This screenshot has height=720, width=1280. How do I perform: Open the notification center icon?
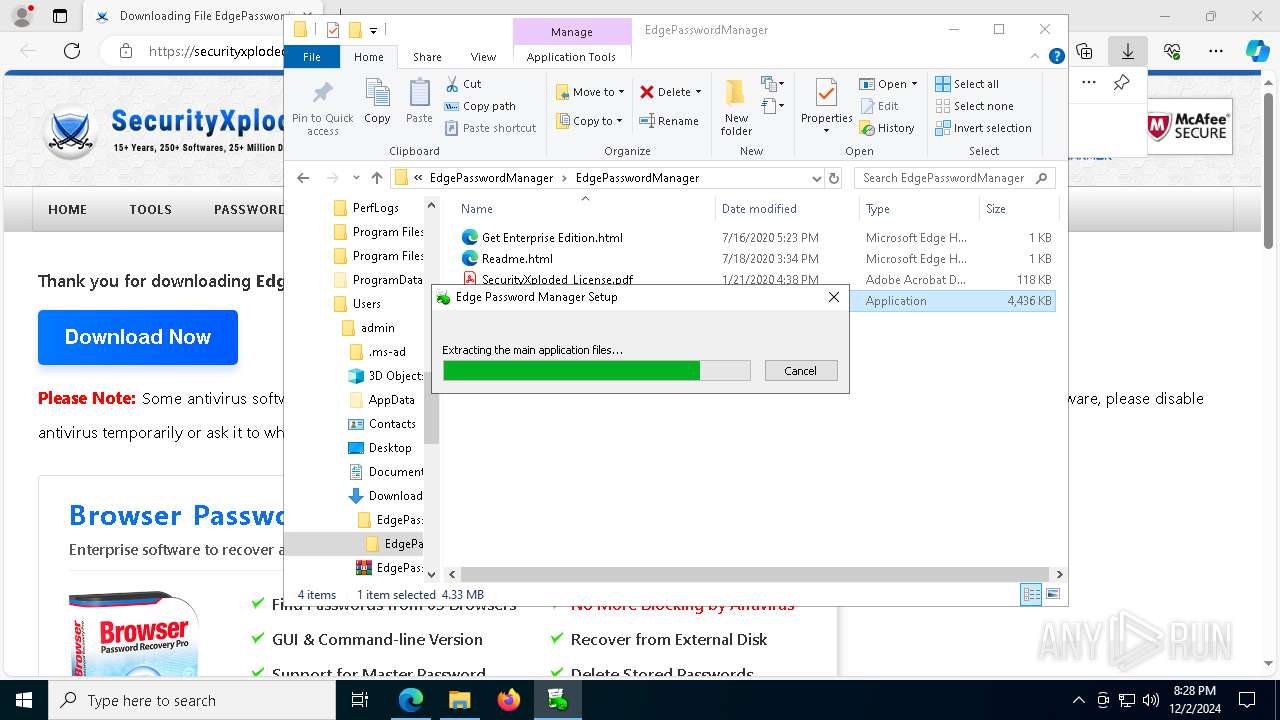click(x=1247, y=700)
